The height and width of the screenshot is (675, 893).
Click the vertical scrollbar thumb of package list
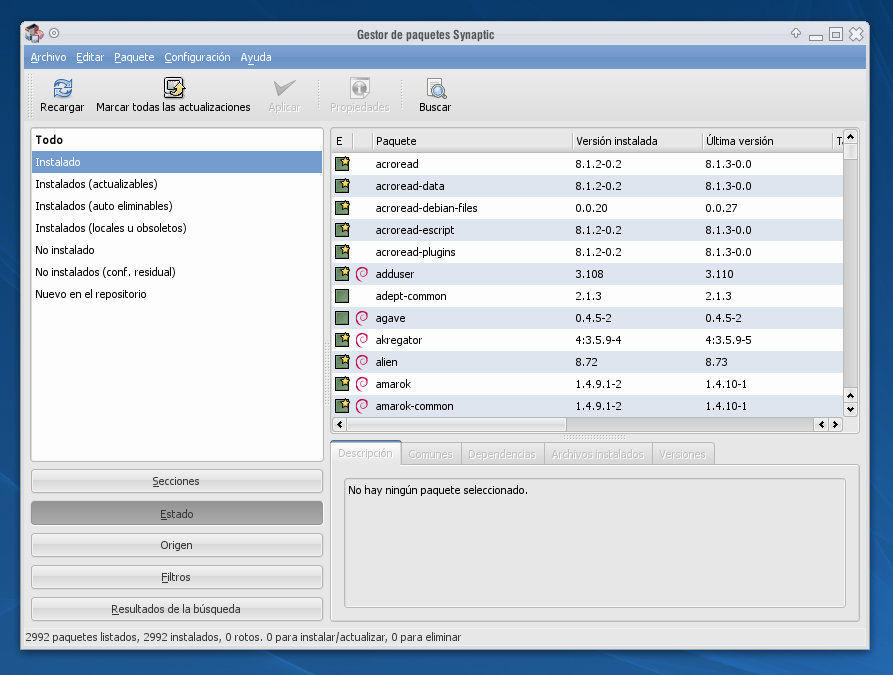click(x=850, y=152)
